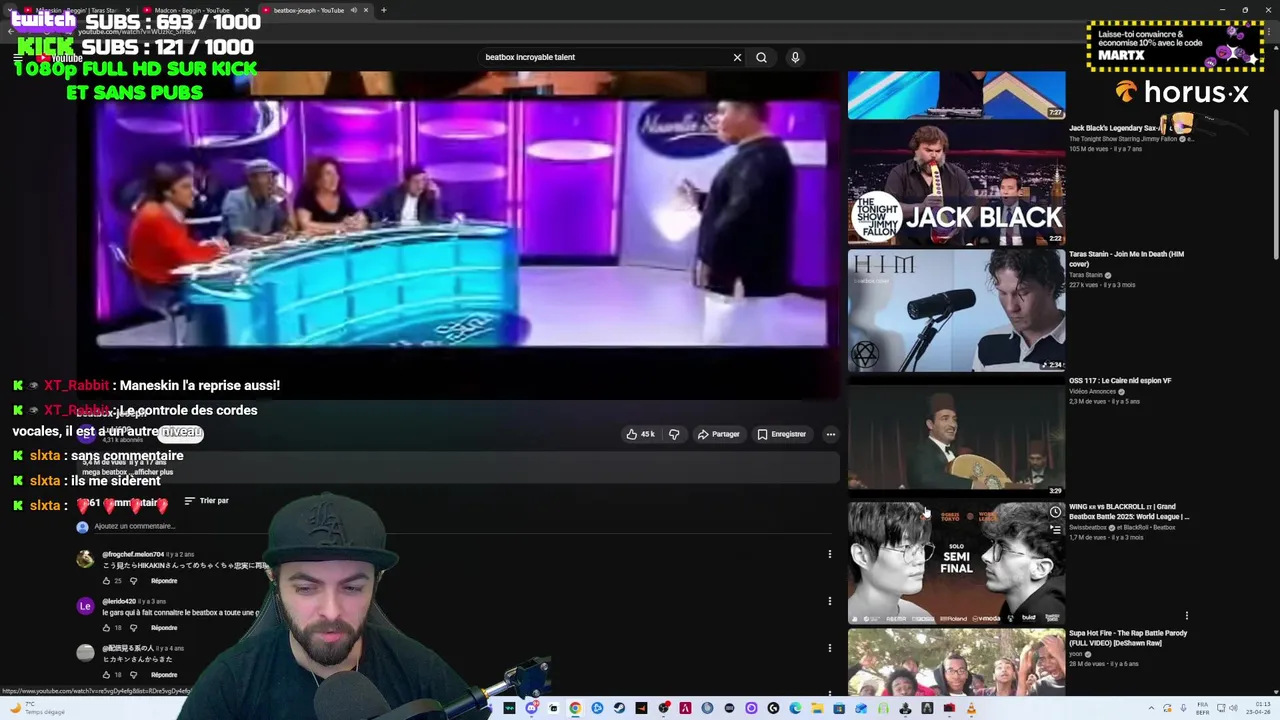Add WING vs BLACKROLL to watch later
1280x720 pixels.
point(1055,512)
